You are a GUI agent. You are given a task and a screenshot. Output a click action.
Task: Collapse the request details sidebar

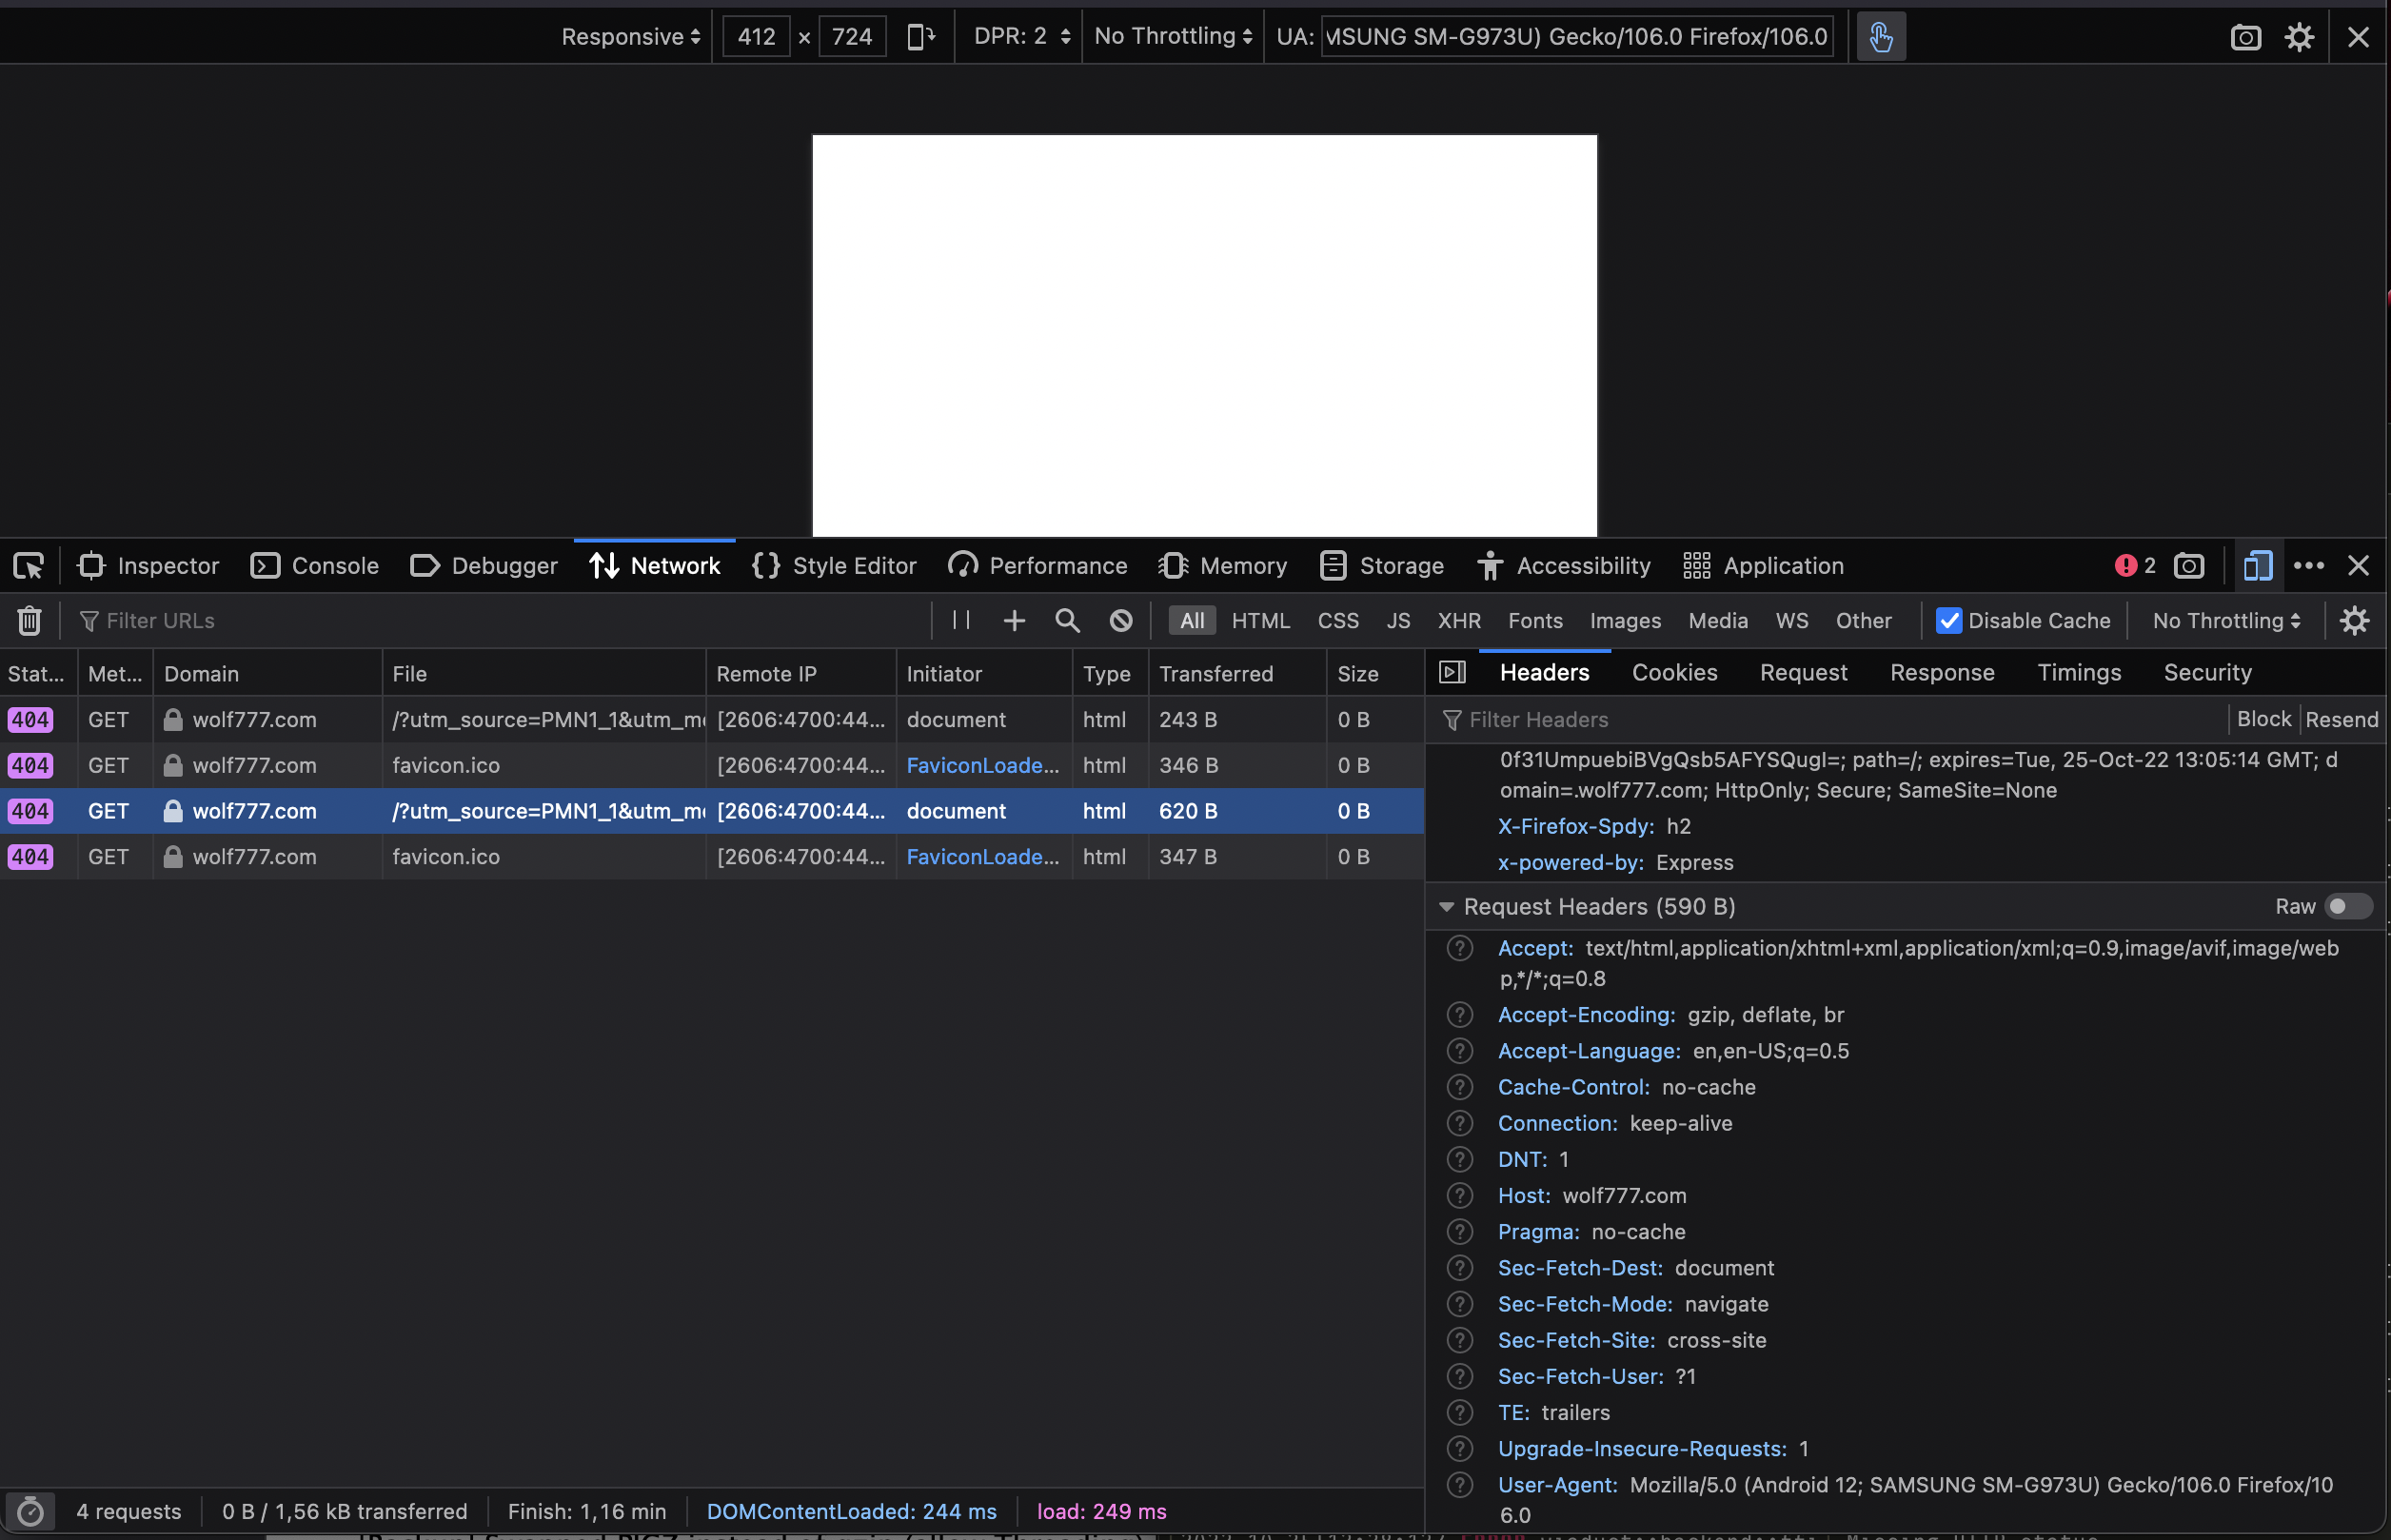(x=1452, y=673)
